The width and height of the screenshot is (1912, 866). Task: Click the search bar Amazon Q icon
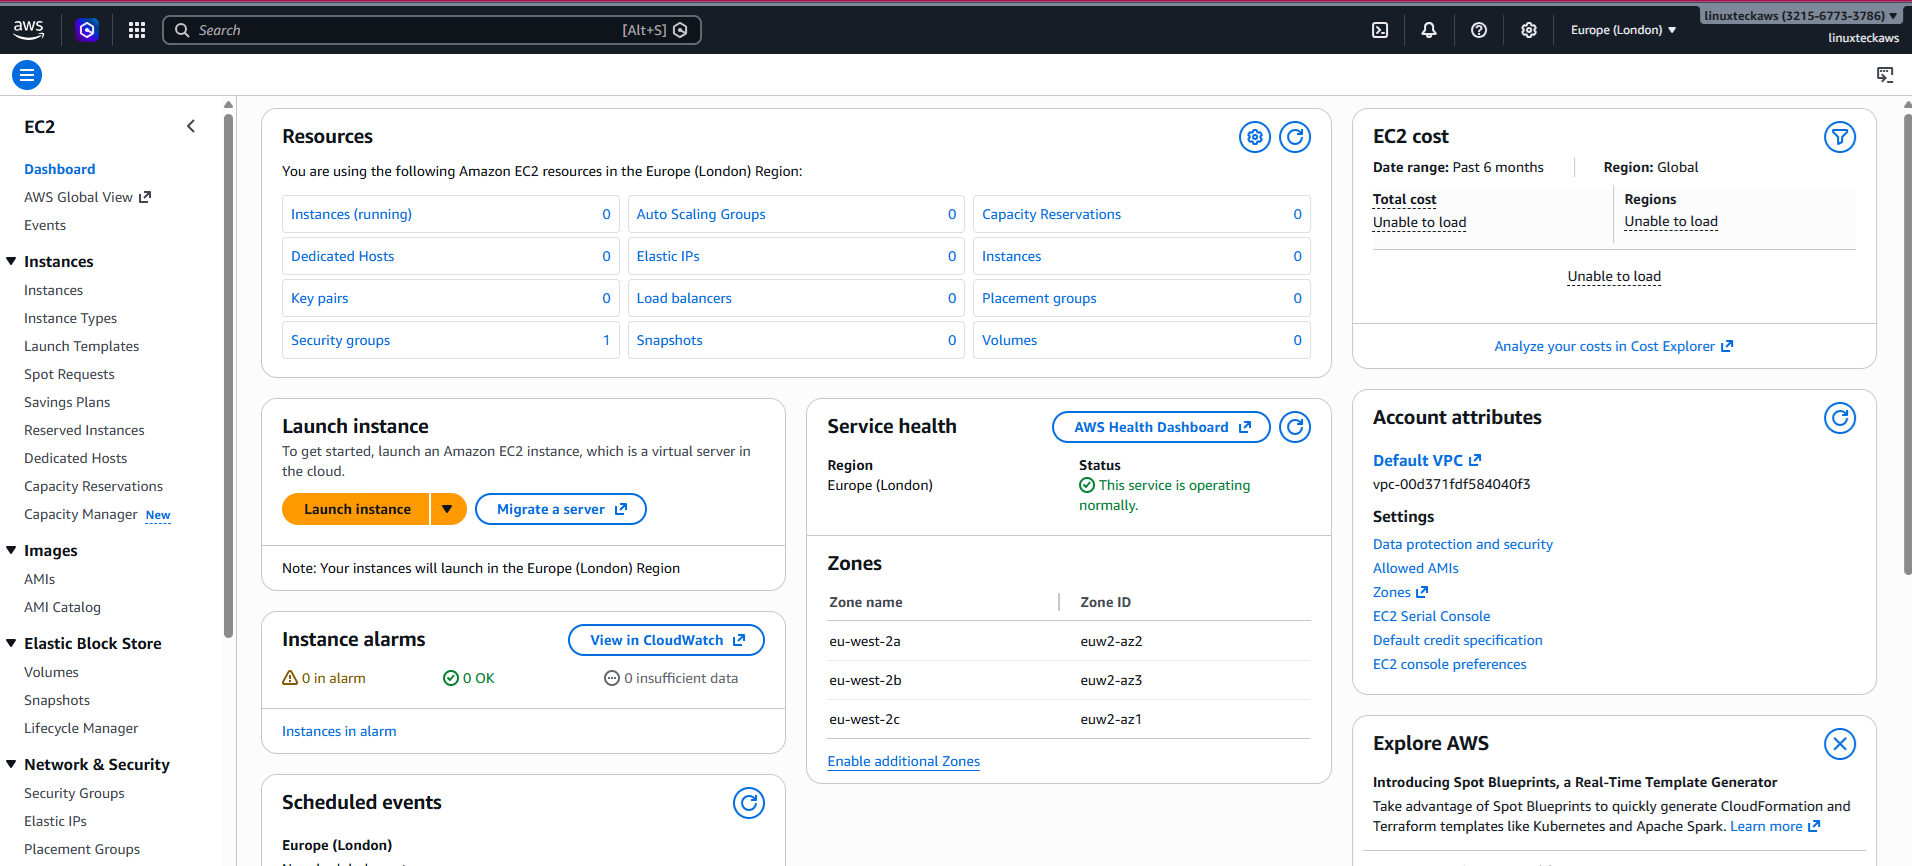(681, 30)
